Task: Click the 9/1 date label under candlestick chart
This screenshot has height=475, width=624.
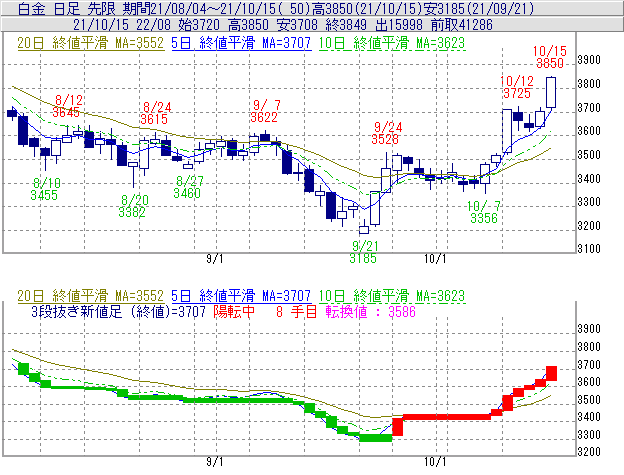Action: (x=214, y=259)
